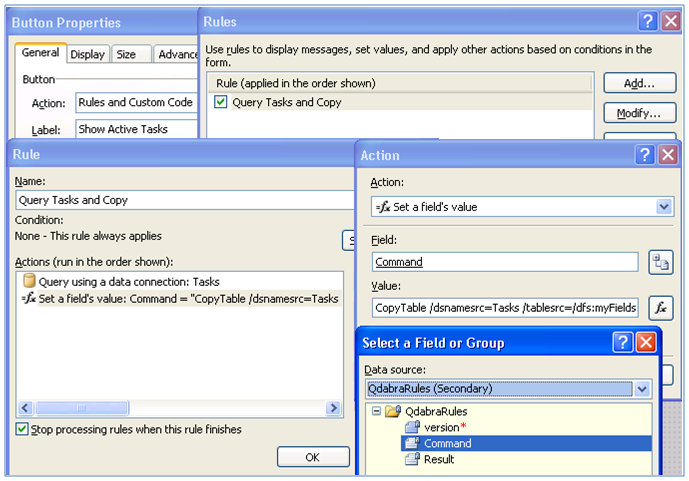Viewport: 689px width, 481px height.
Task: Open the Data source dropdown
Action: [641, 389]
